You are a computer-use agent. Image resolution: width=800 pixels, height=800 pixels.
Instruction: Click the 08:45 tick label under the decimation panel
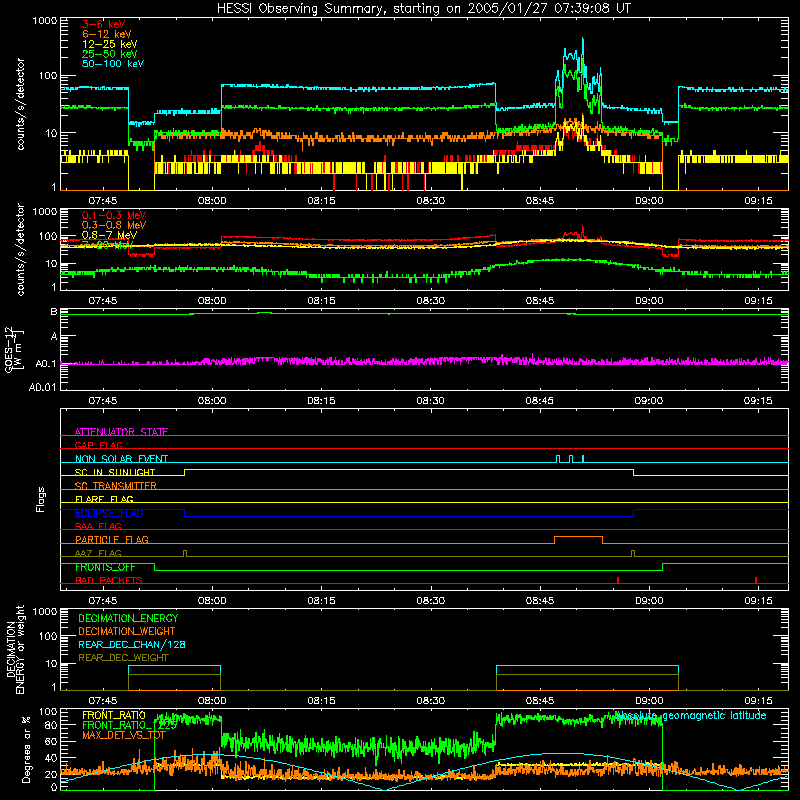[x=540, y=701]
